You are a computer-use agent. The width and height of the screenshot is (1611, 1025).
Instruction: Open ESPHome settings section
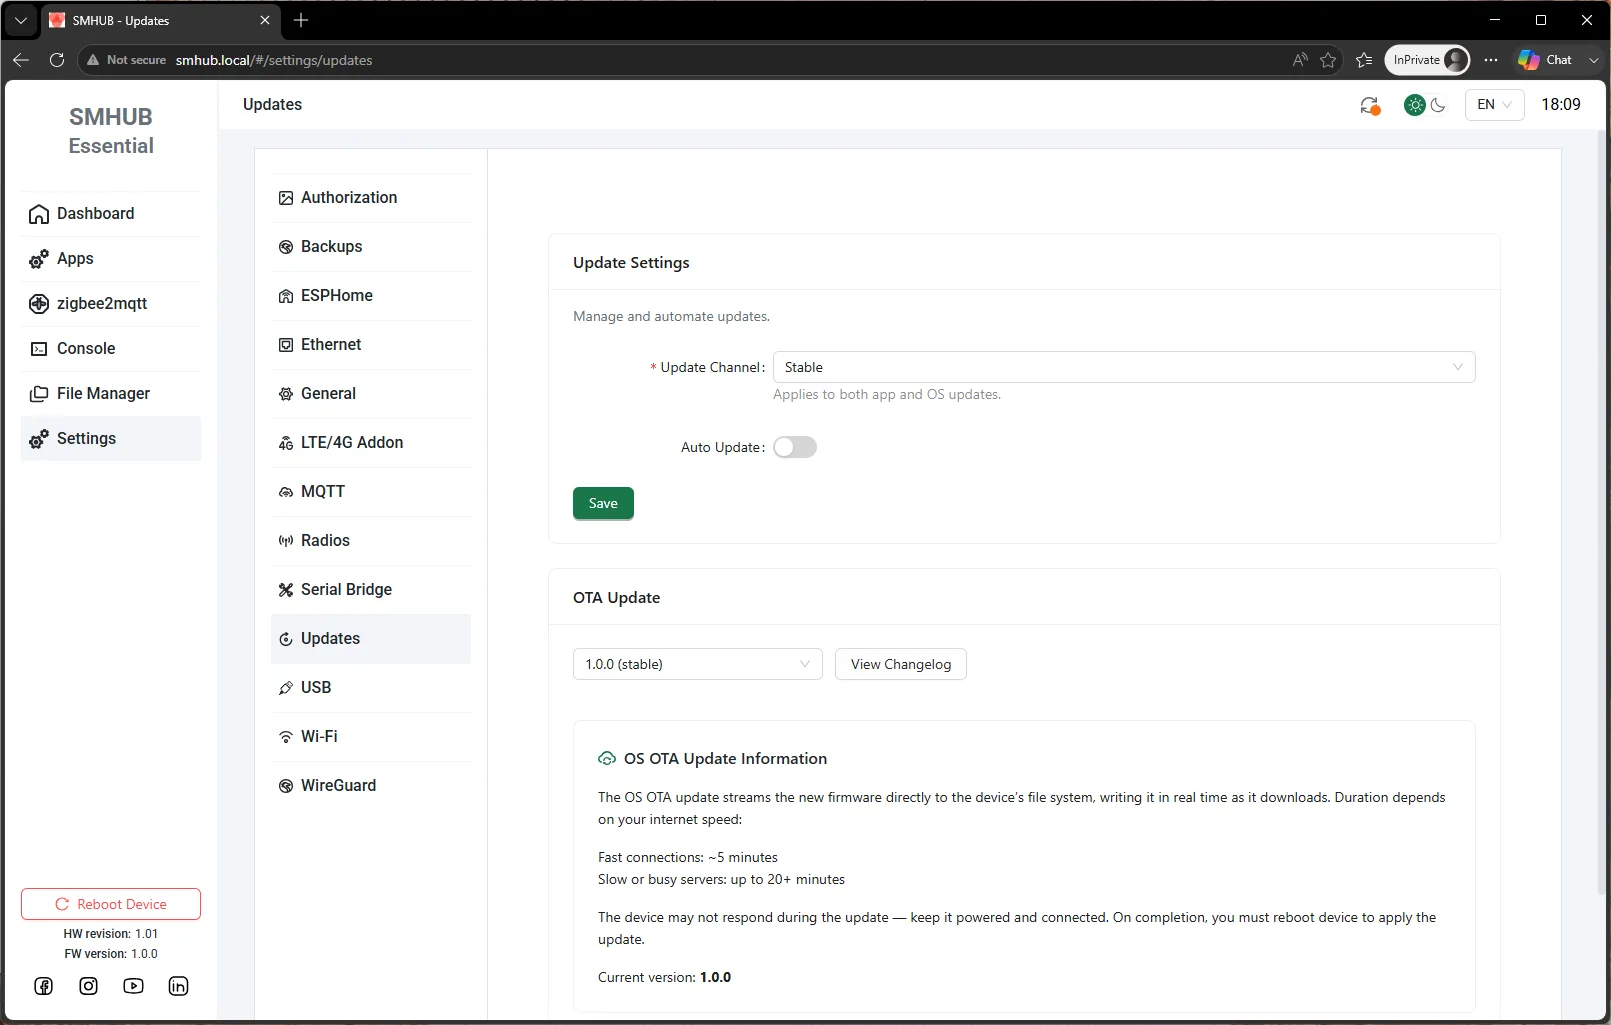[x=371, y=296]
